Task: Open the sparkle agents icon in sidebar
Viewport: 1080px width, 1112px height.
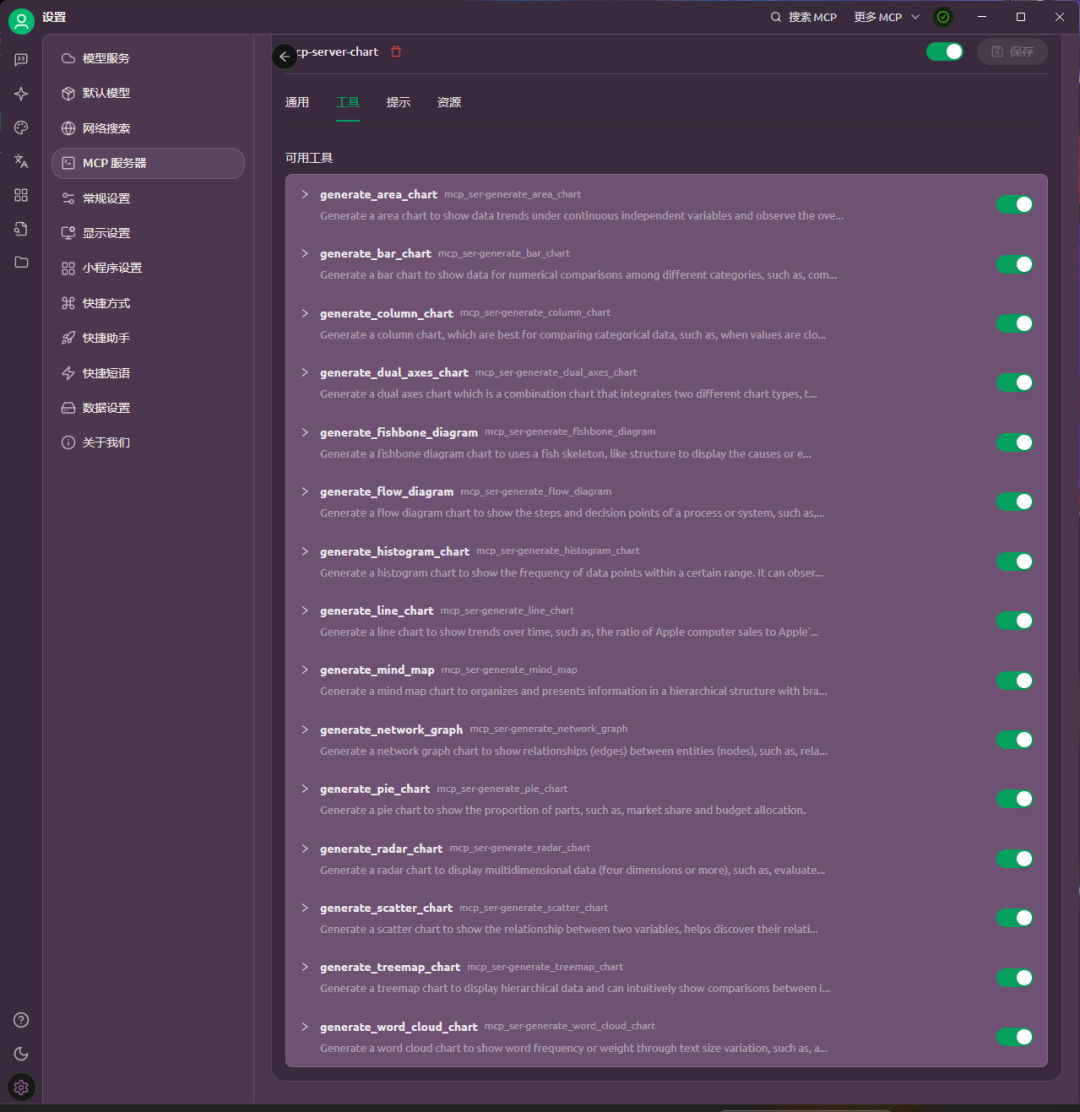Action: pos(21,94)
